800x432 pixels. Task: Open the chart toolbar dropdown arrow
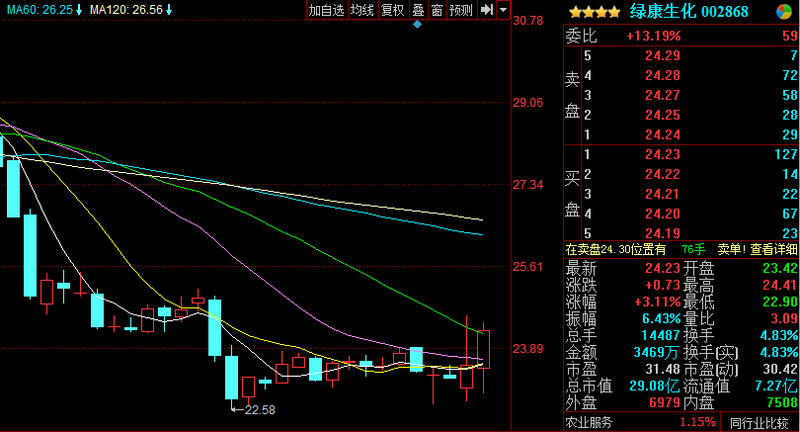click(504, 10)
